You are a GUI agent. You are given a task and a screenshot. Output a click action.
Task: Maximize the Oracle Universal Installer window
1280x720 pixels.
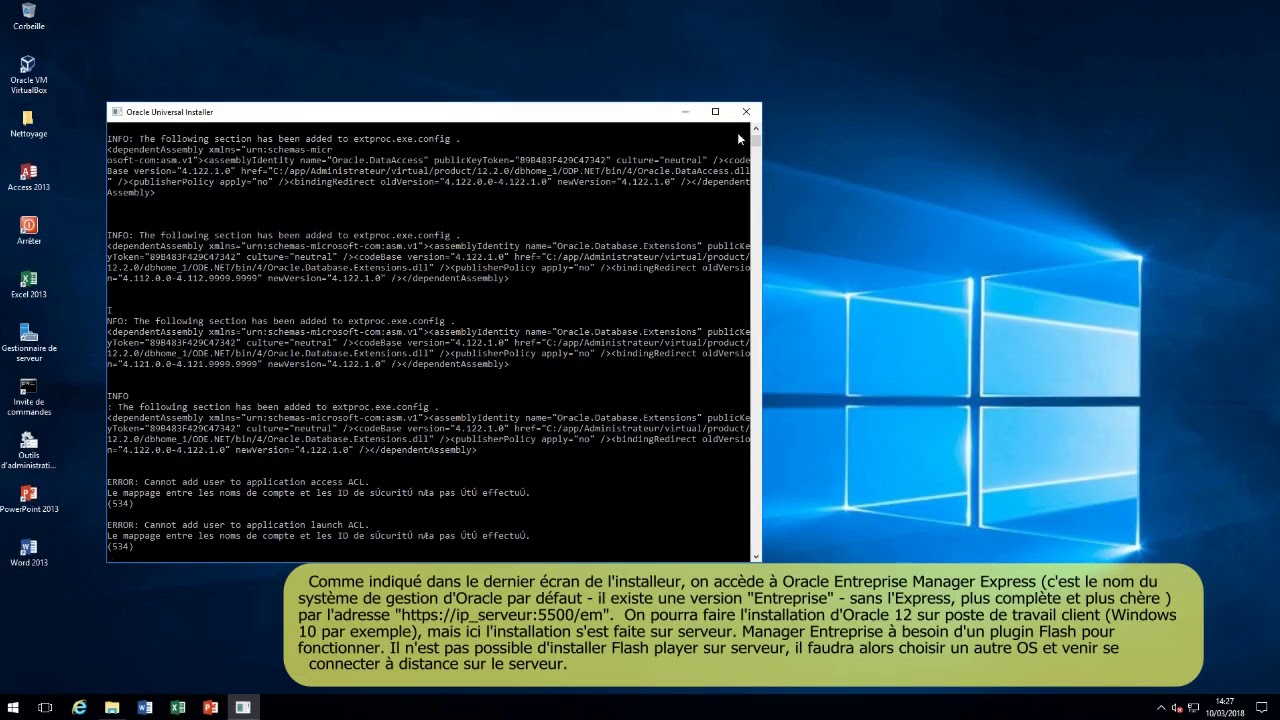coord(715,112)
